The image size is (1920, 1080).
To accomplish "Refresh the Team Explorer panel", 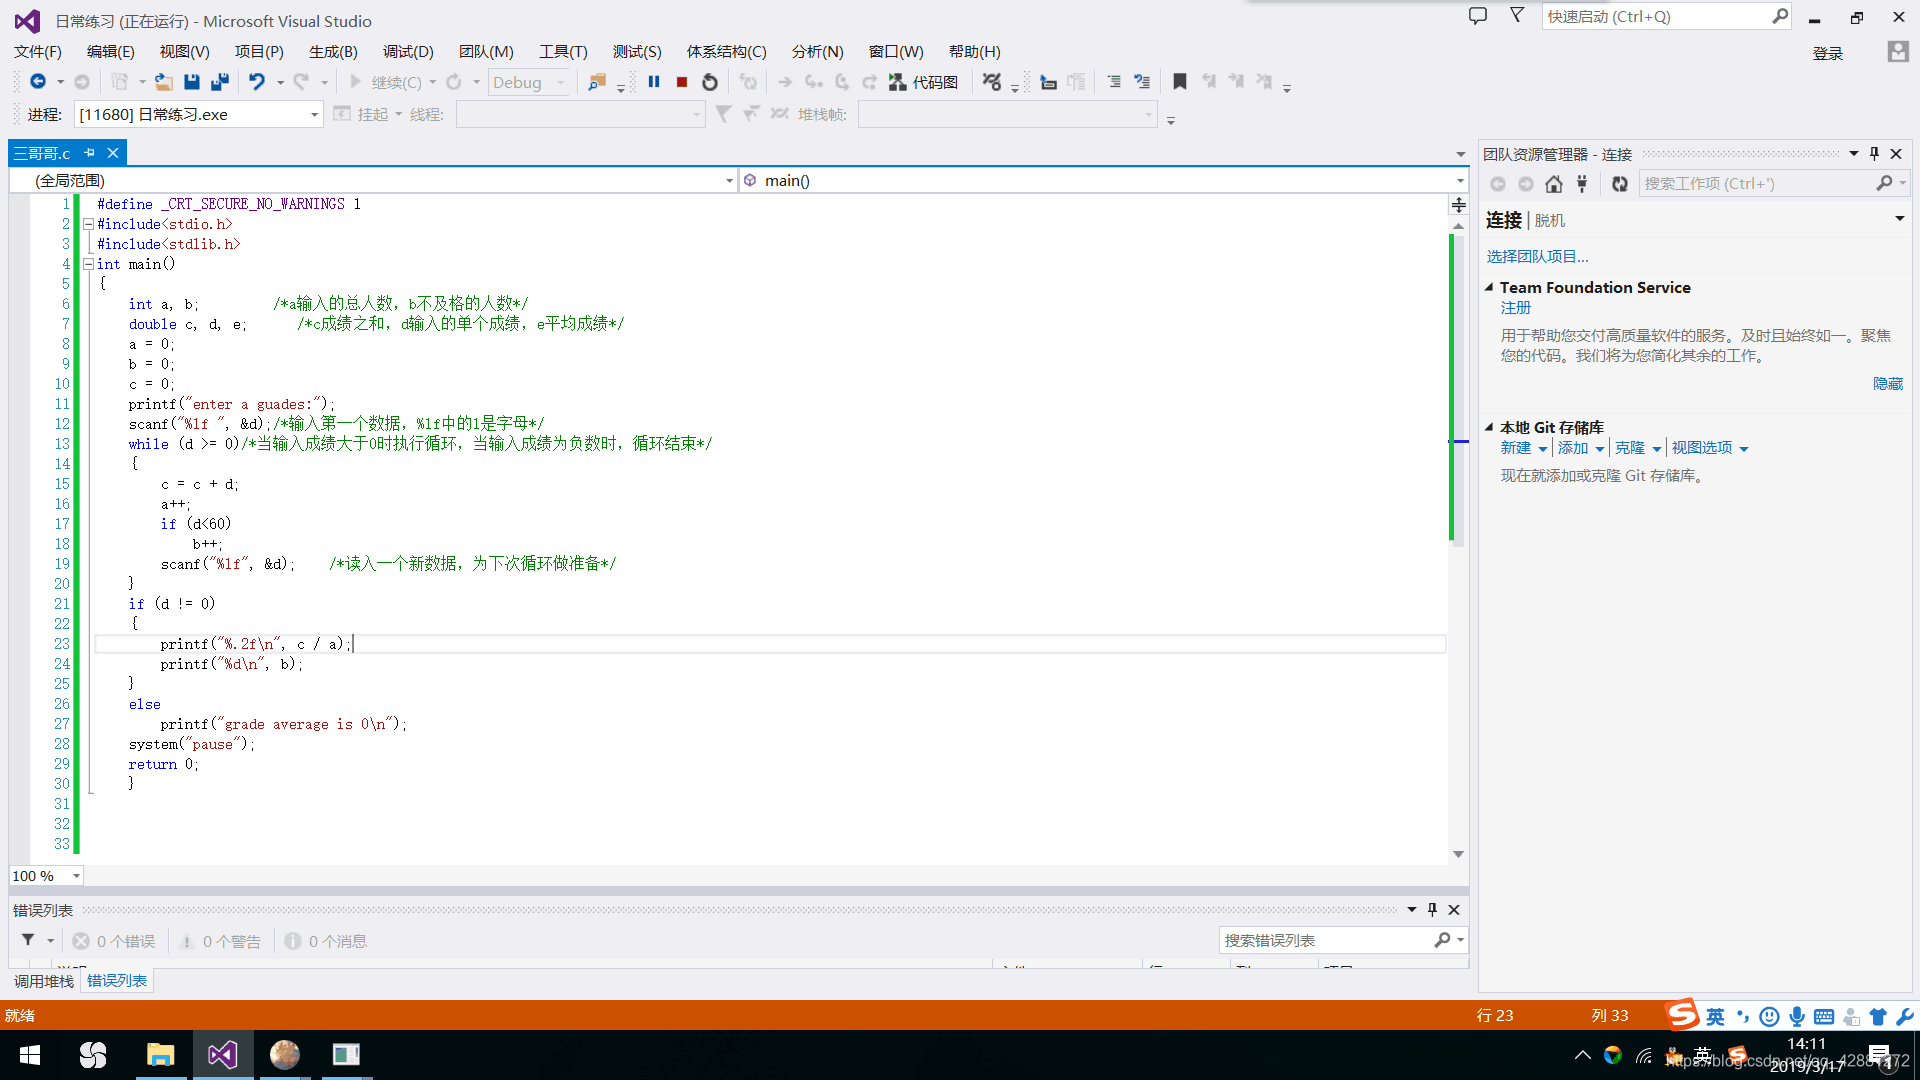I will [x=1620, y=184].
